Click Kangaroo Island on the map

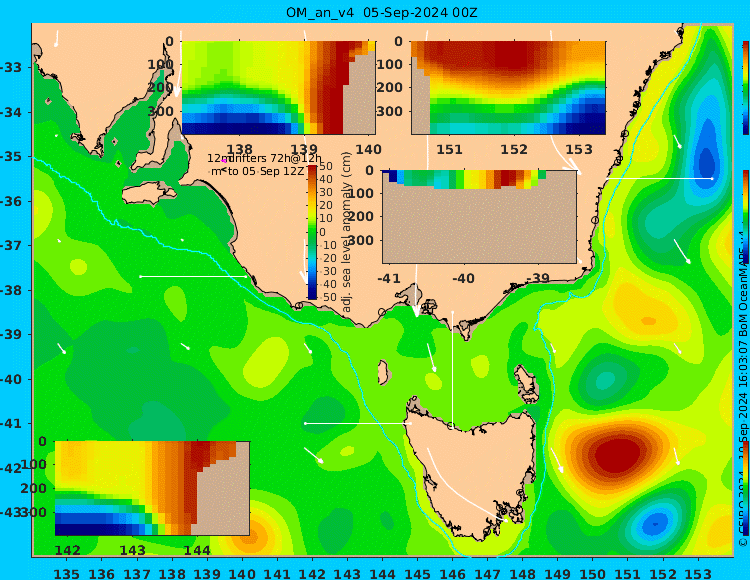tap(149, 193)
